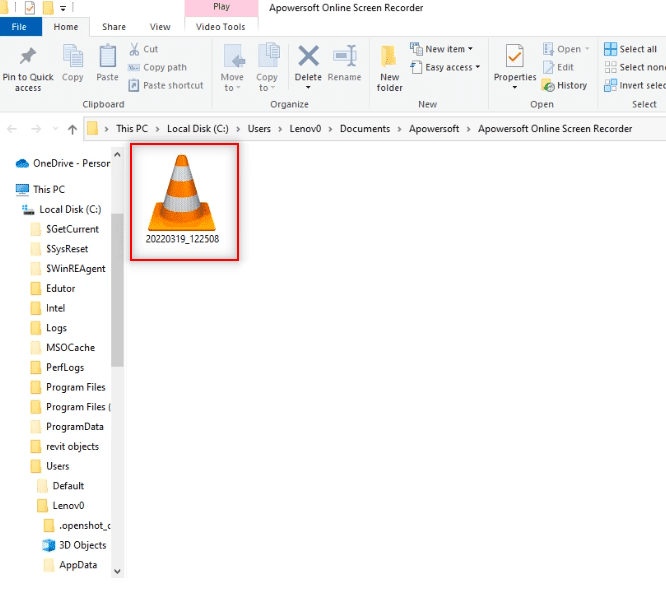Click Open in the Open group
The image size is (666, 595).
click(x=566, y=49)
